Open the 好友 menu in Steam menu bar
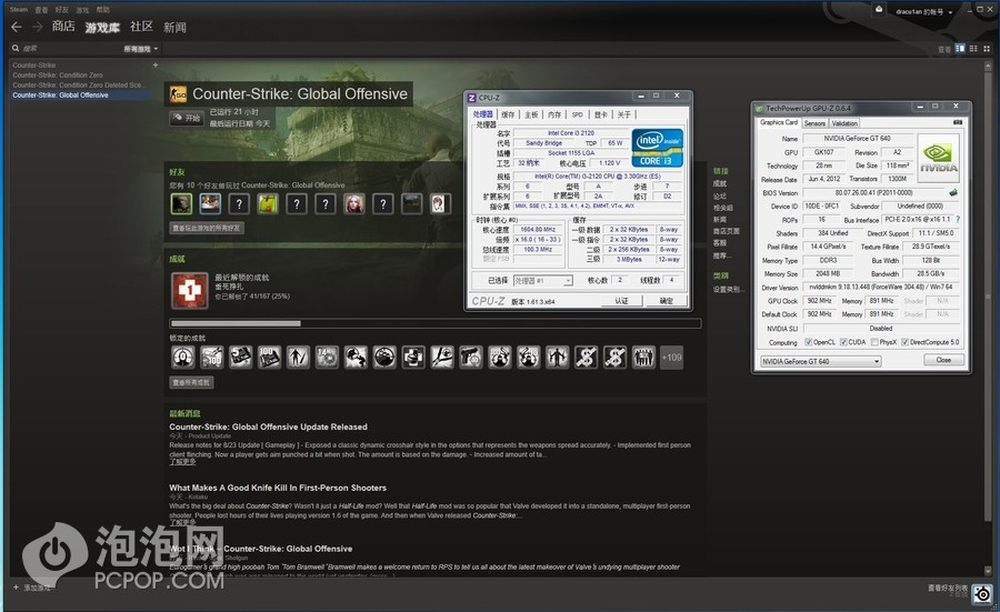 point(62,10)
